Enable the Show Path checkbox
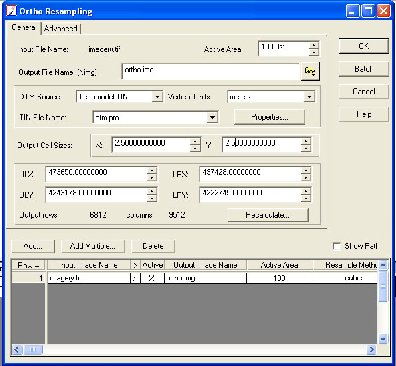The image size is (396, 366). (x=337, y=246)
